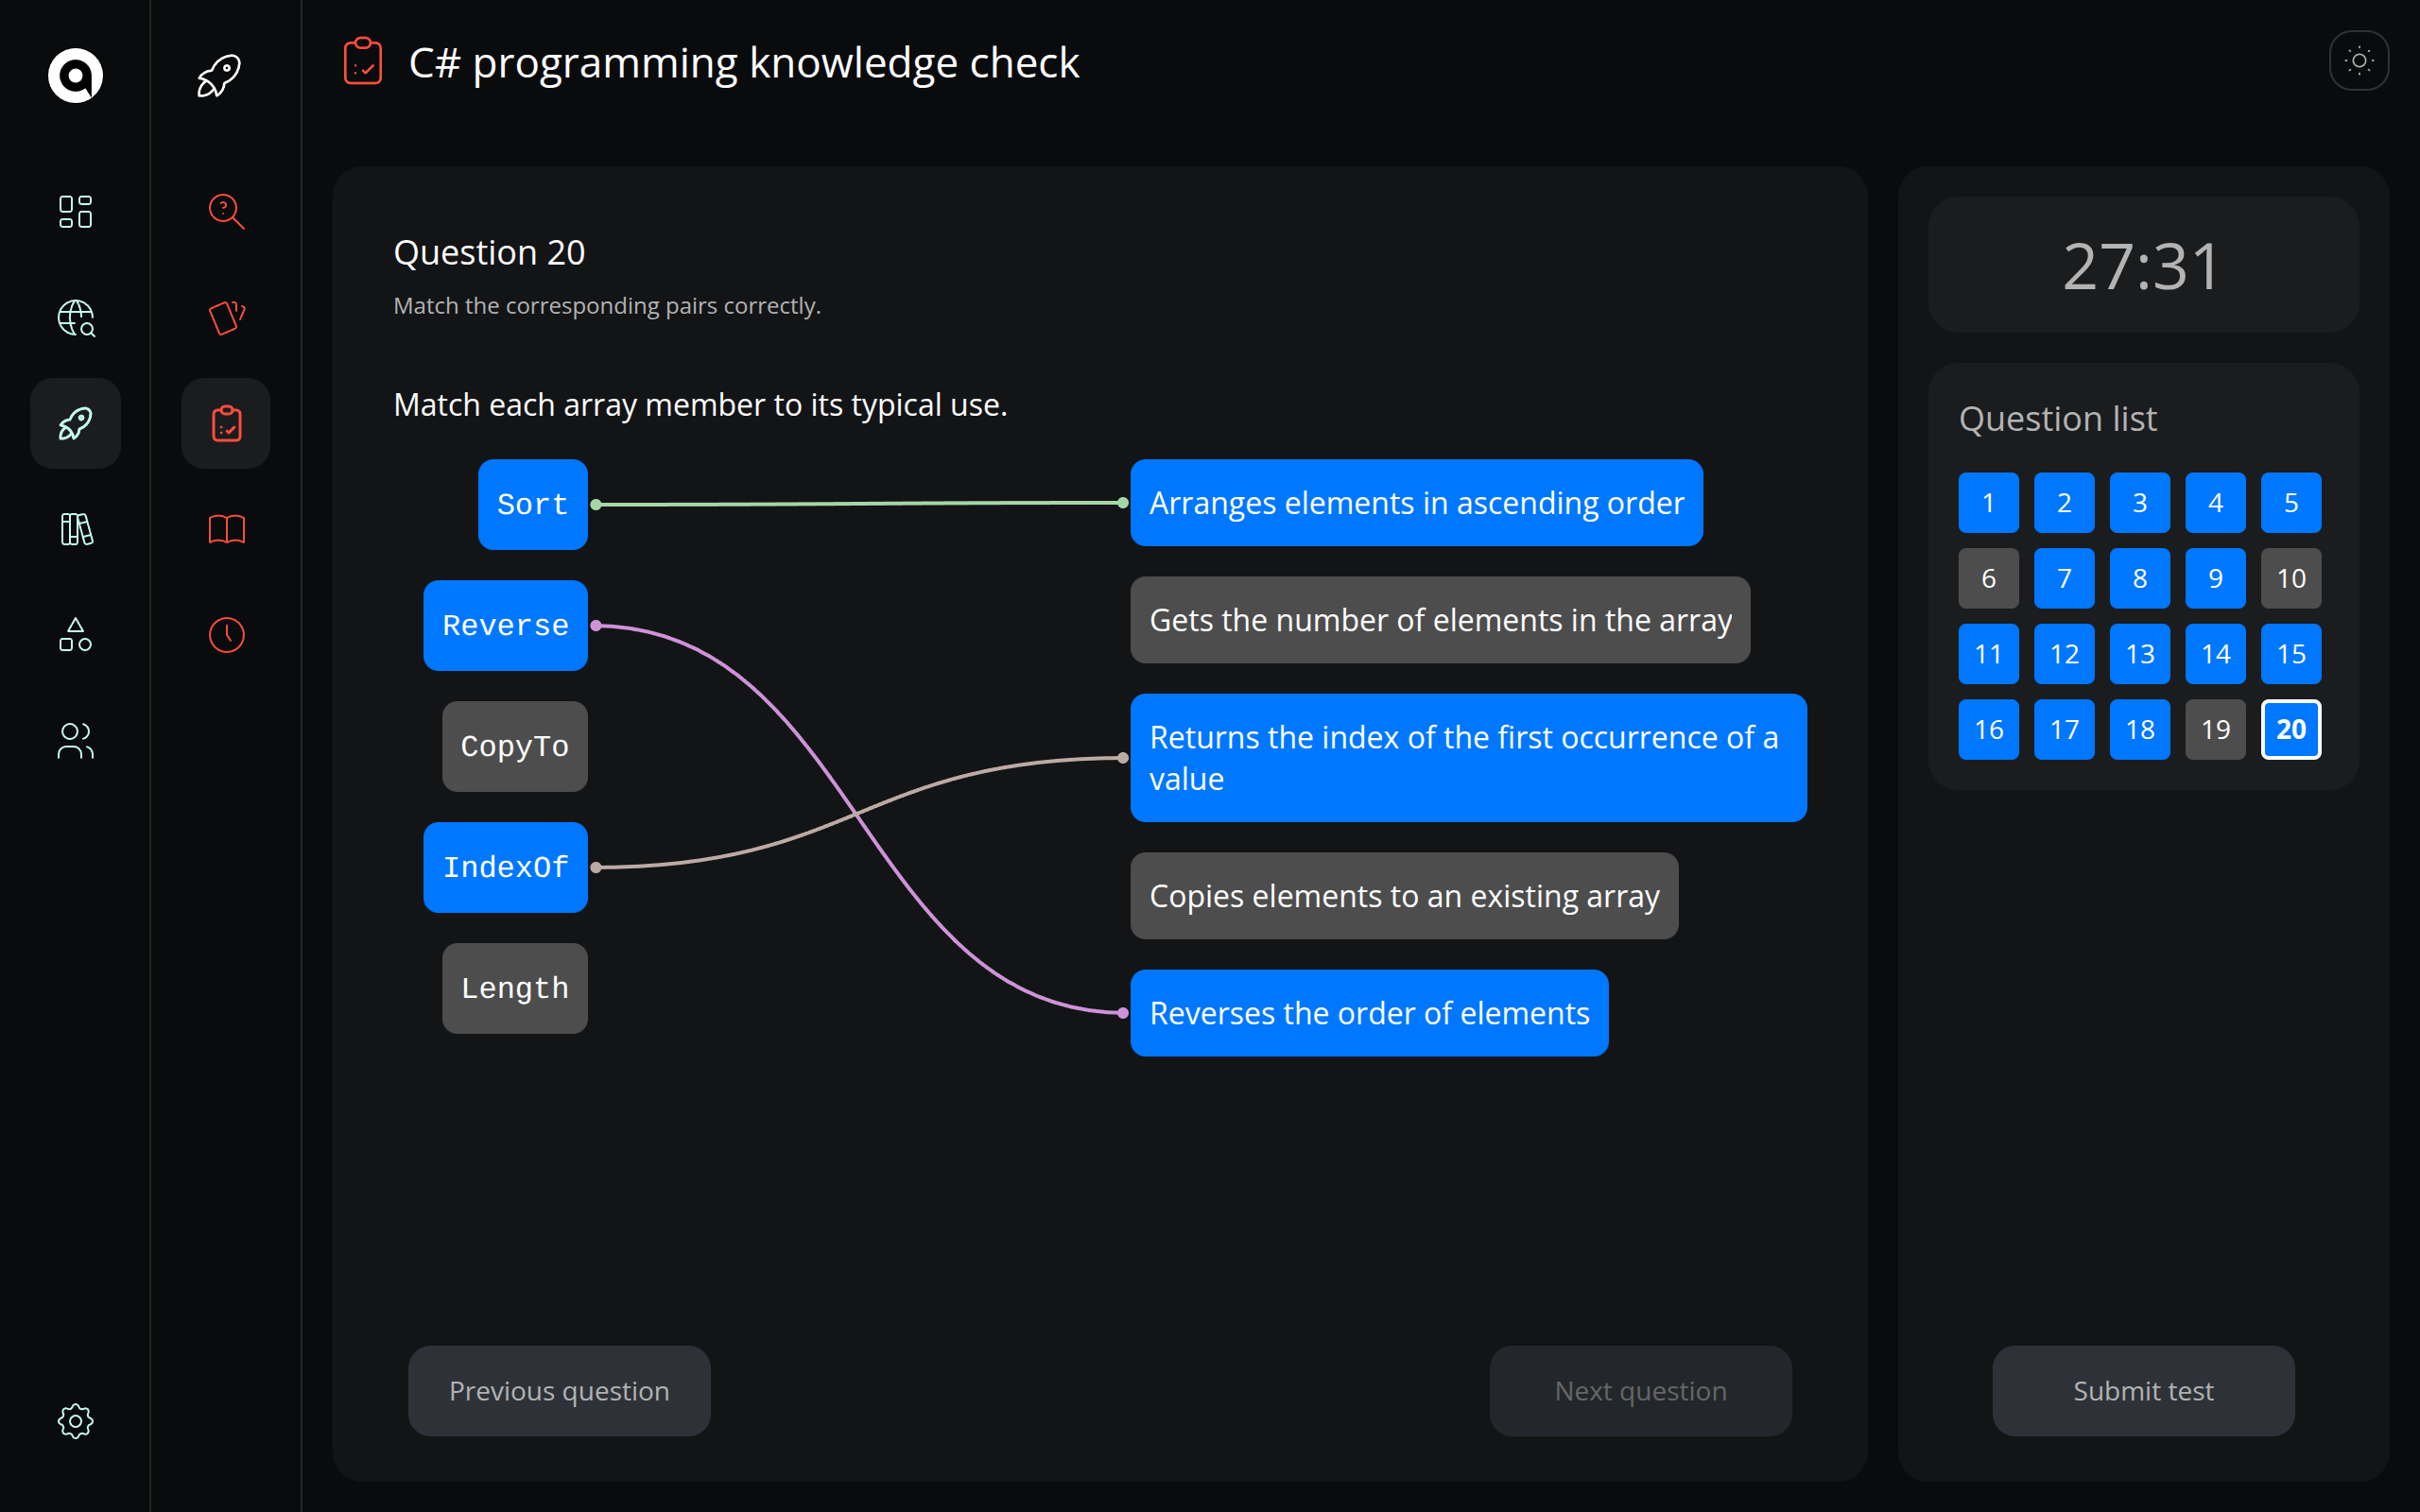
Task: Choose 'Arranges elements in ascending order' answer
Action: point(1416,503)
